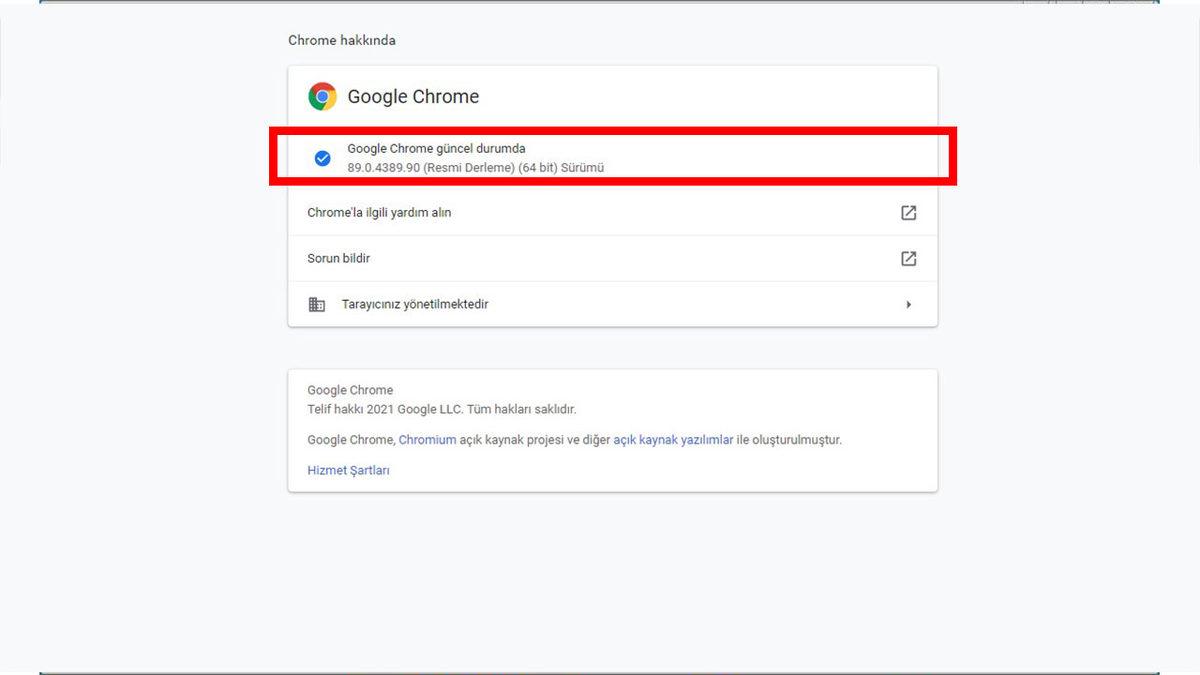Screen dimensions: 1200x675
Task: Click the Sorun bildir row
Action: (x=339, y=258)
